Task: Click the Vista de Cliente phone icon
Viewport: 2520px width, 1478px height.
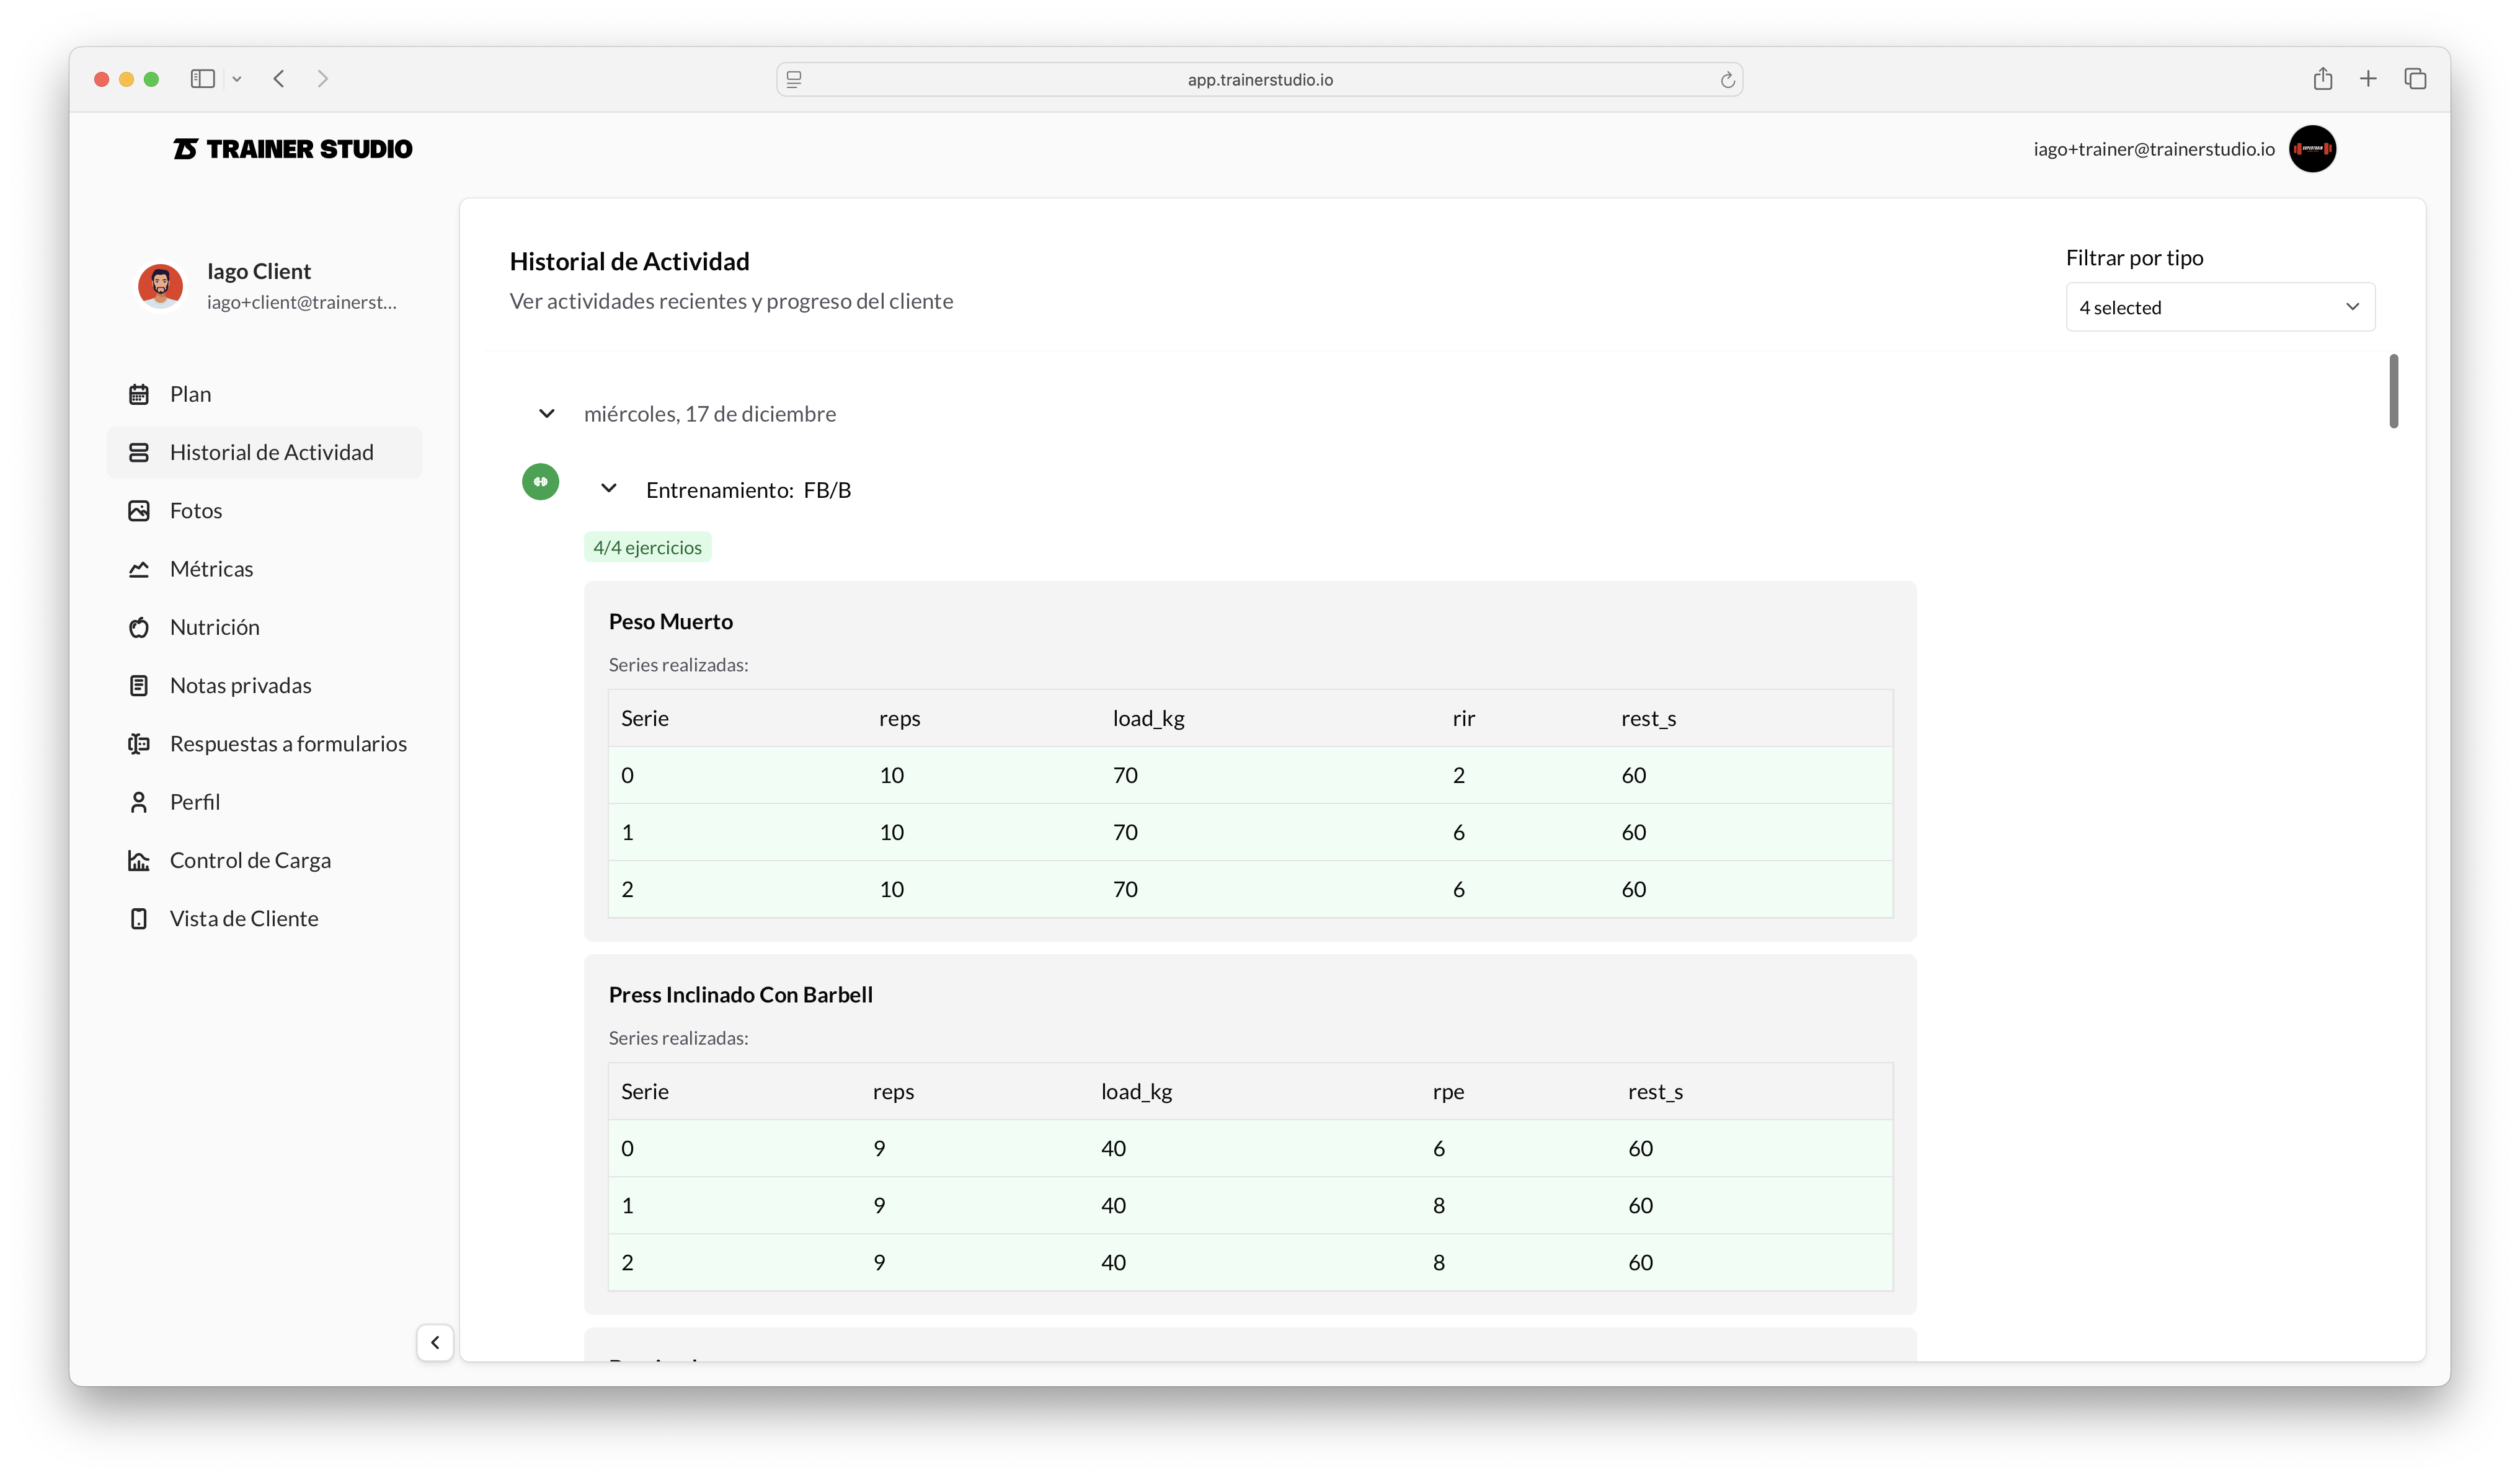Action: pyautogui.click(x=139, y=918)
